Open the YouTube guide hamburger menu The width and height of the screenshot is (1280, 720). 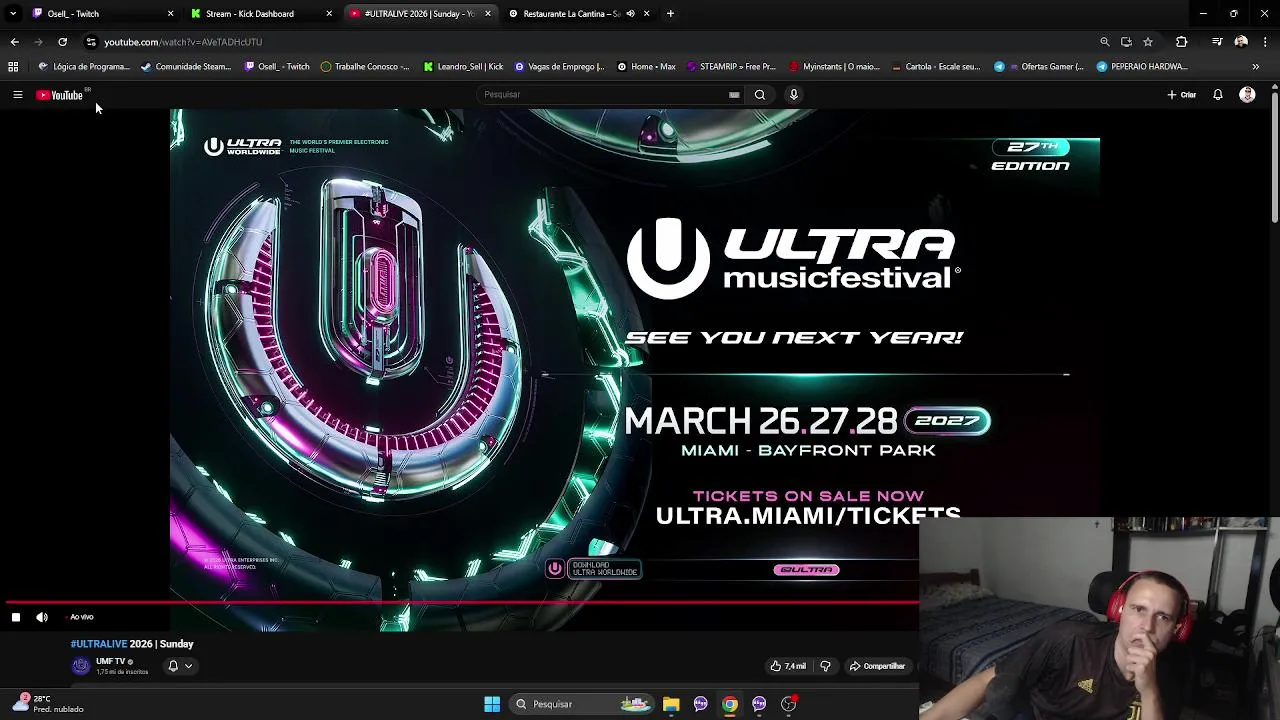click(17, 95)
